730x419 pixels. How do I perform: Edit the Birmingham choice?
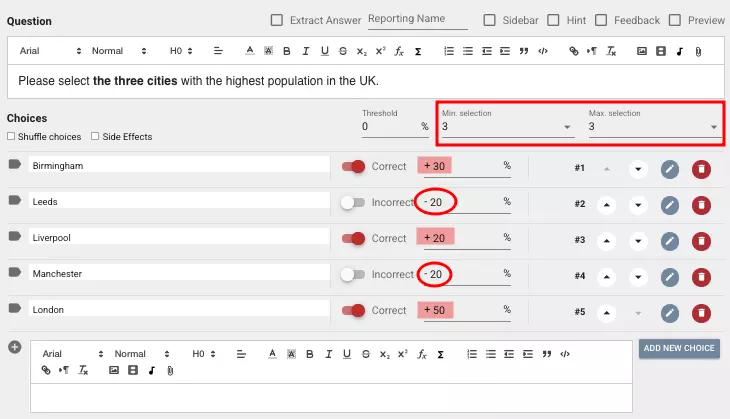click(x=669, y=169)
